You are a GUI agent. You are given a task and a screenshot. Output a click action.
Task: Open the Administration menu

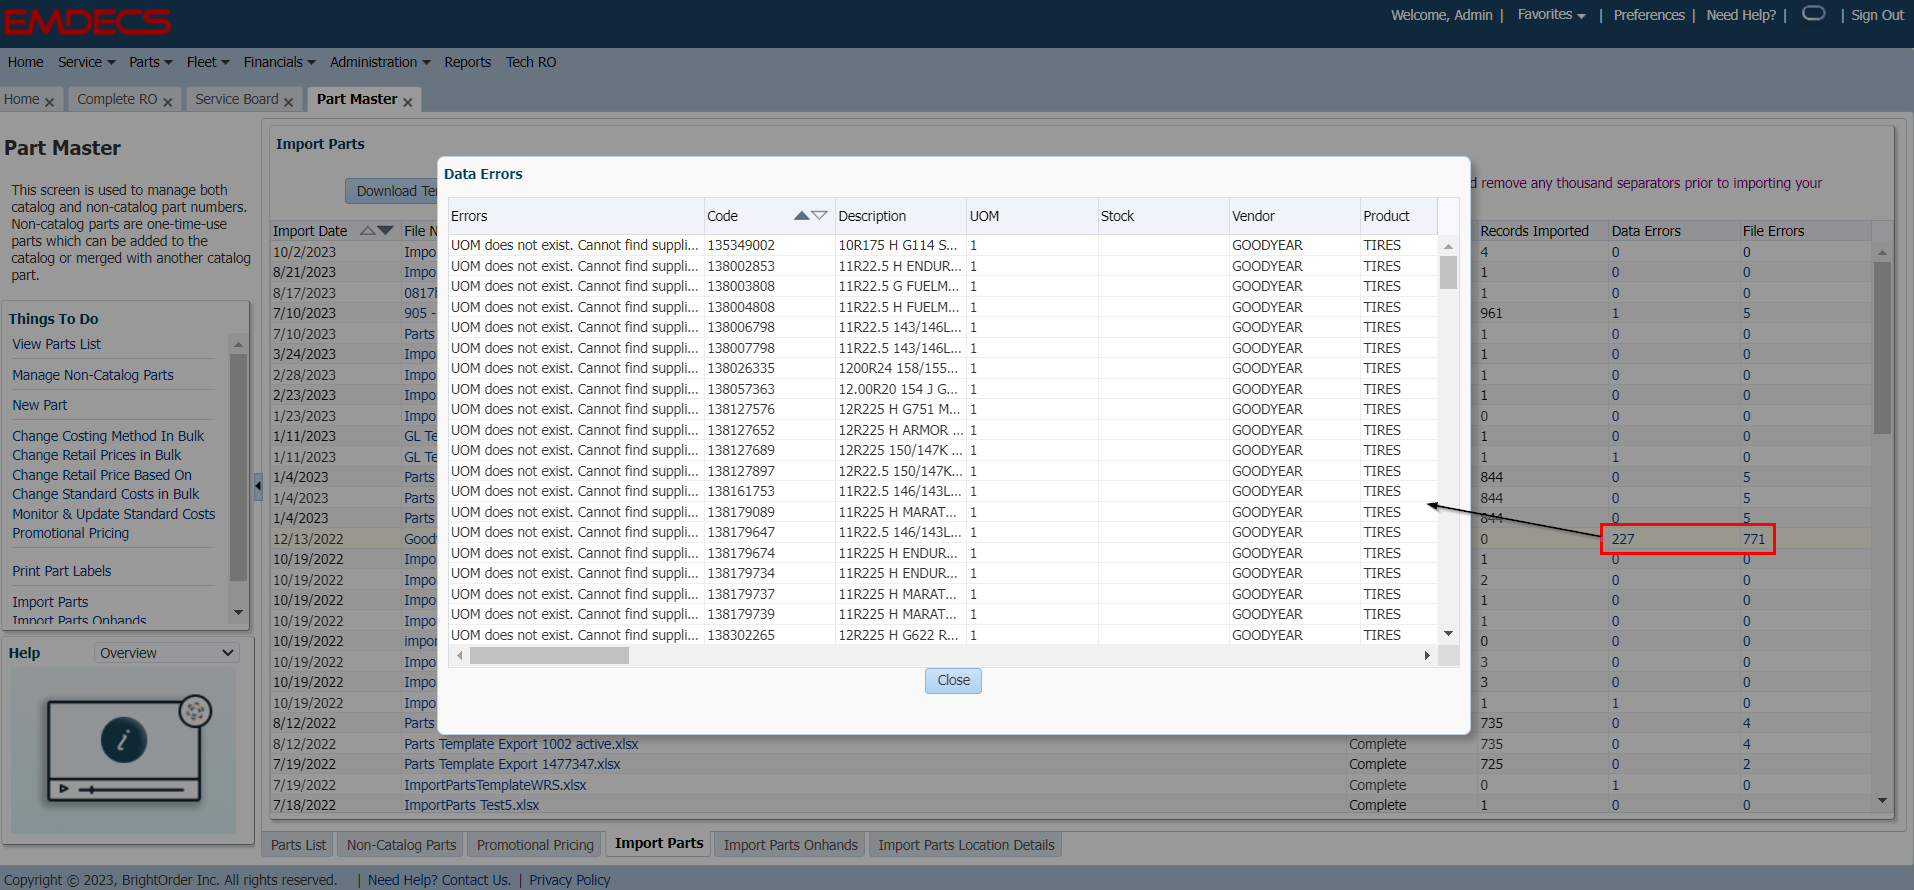coord(380,62)
